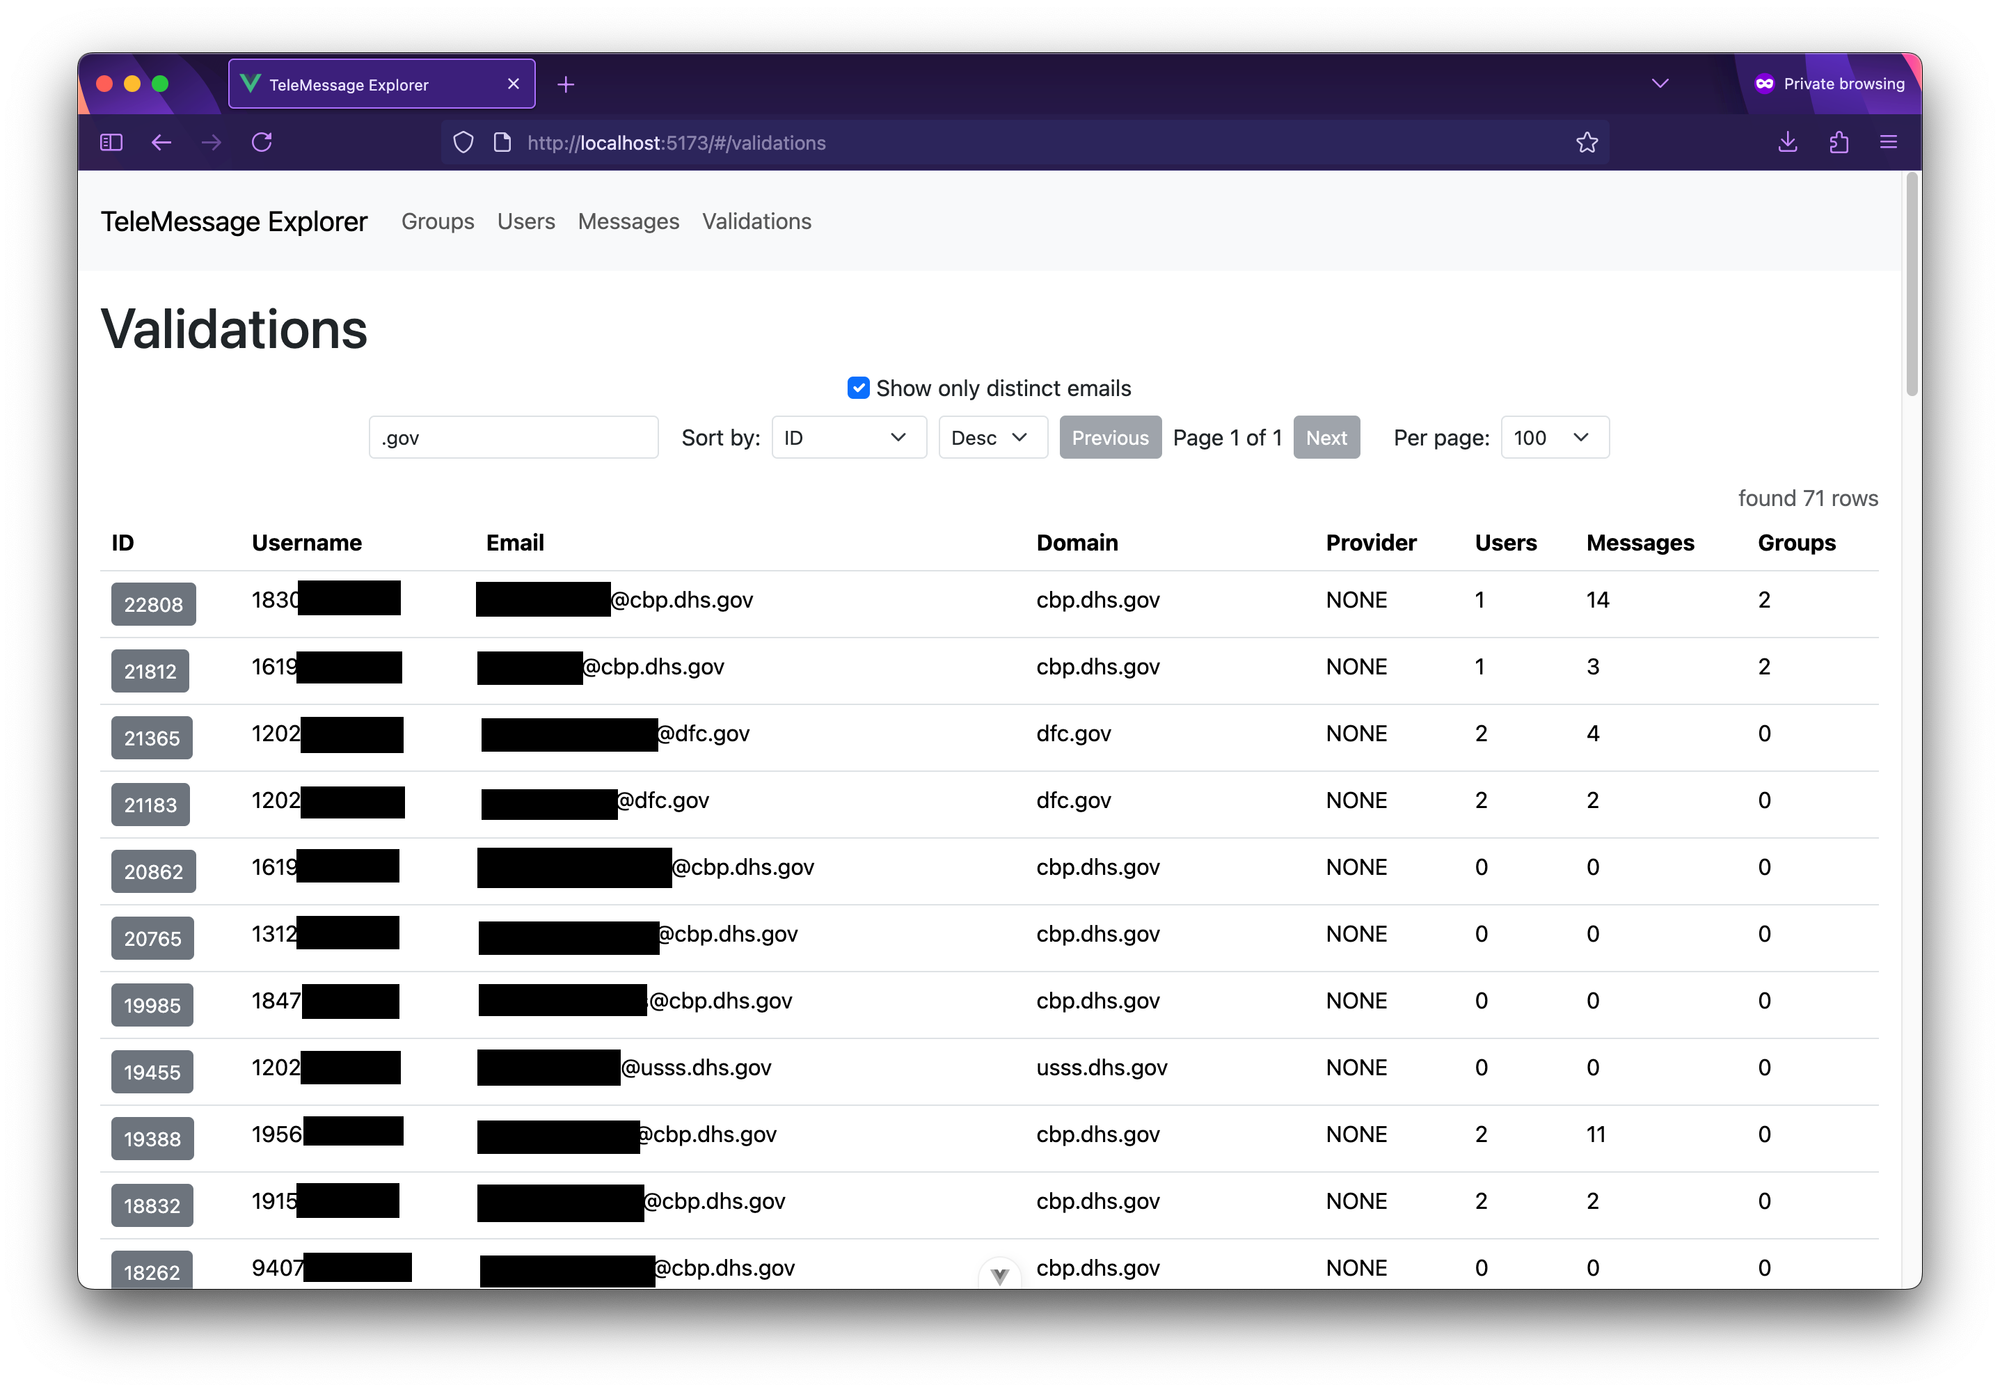The width and height of the screenshot is (2000, 1392).
Task: Bookmark this page with star icon
Action: (x=1587, y=142)
